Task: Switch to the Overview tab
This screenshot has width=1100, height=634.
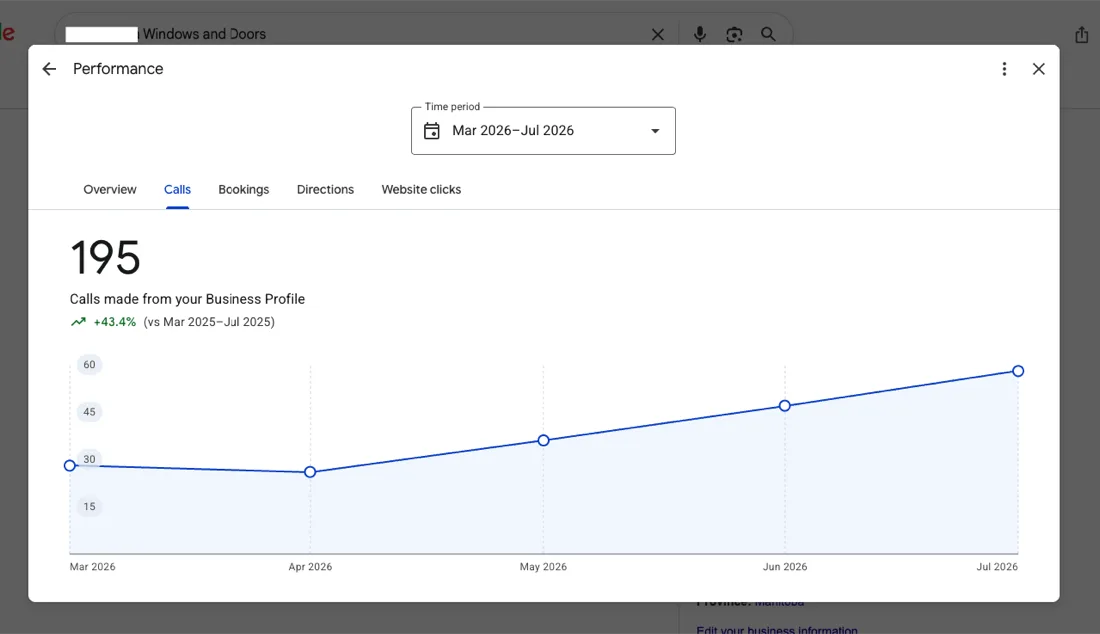Action: [x=109, y=189]
